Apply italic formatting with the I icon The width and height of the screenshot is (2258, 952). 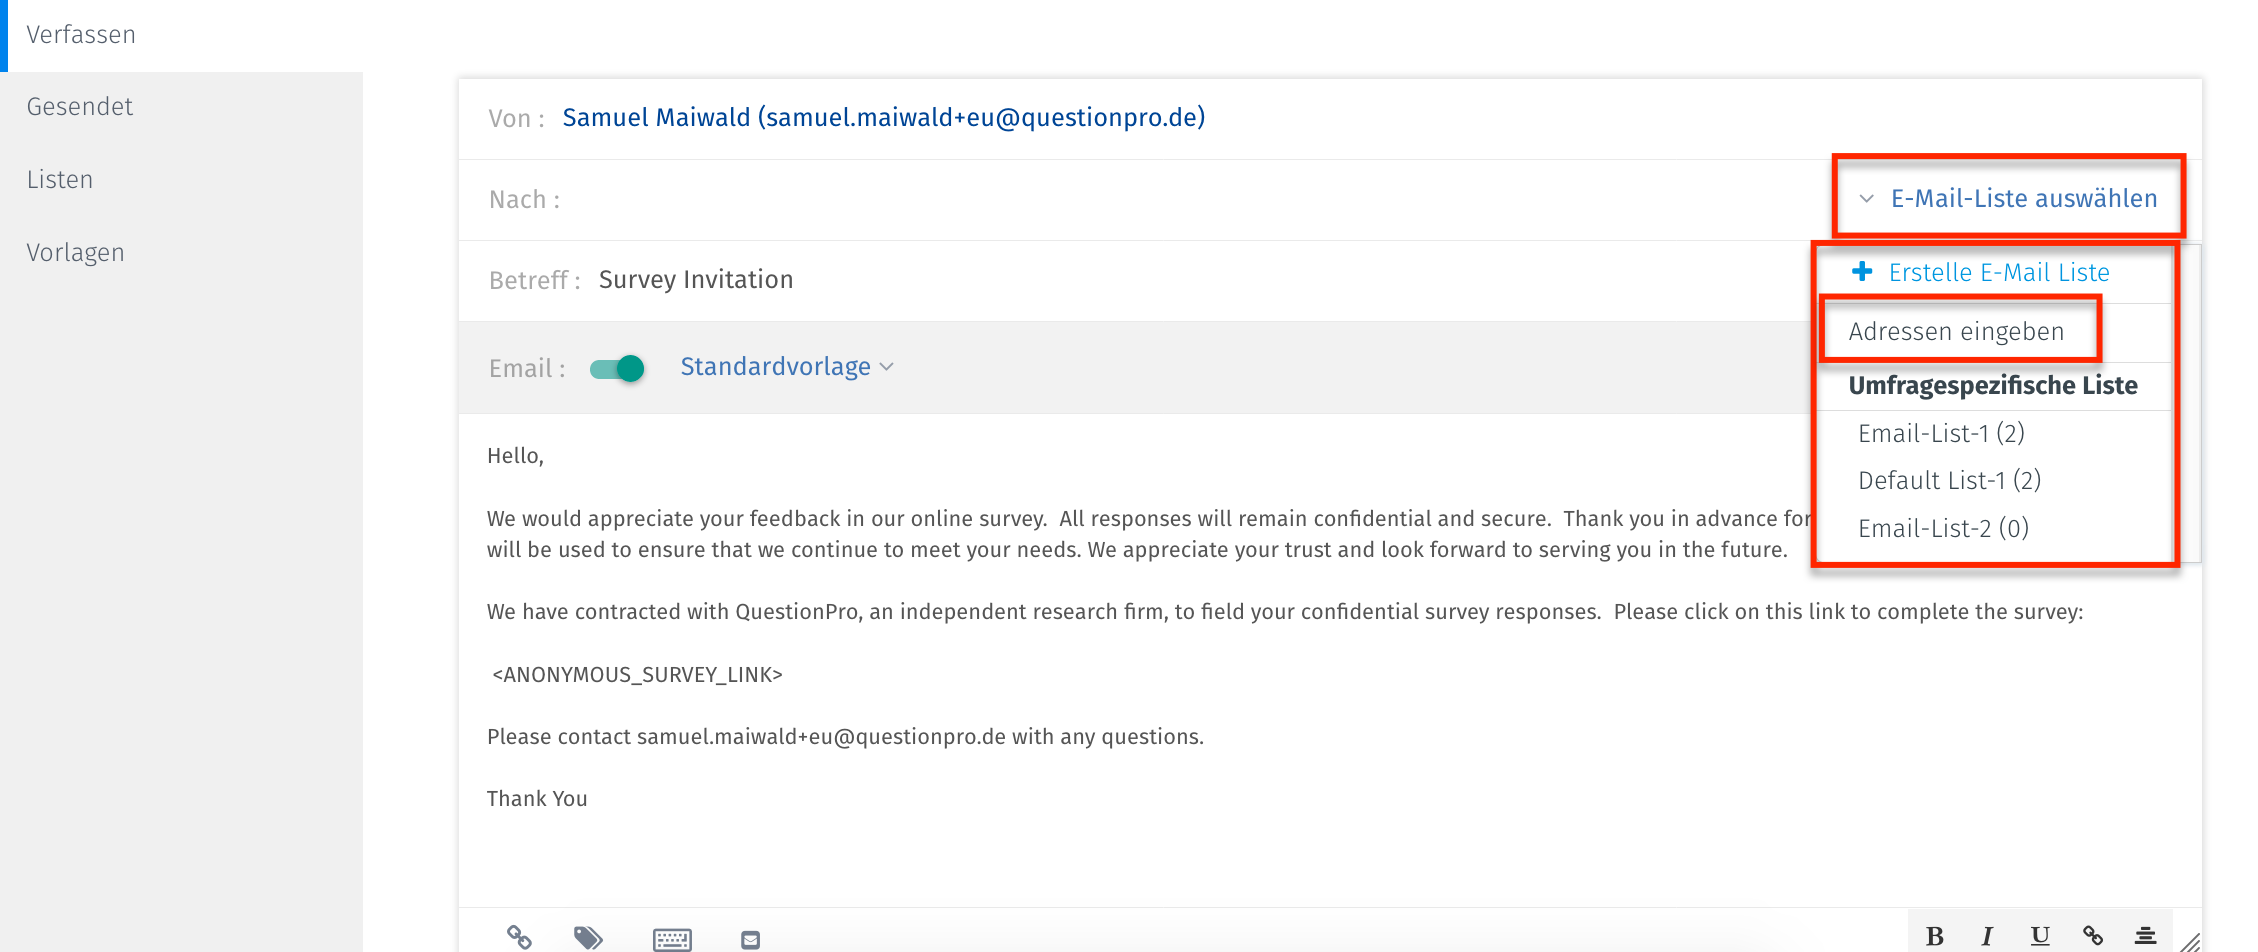click(x=1987, y=936)
